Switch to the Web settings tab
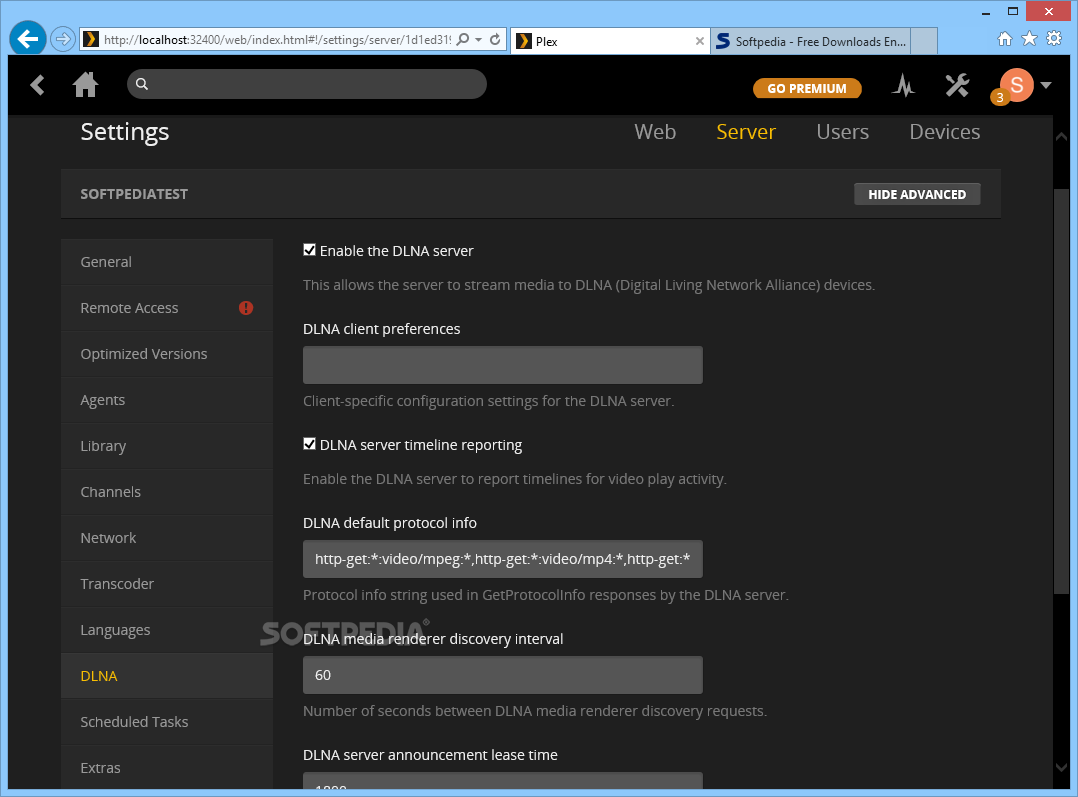The width and height of the screenshot is (1078, 797). pos(655,132)
